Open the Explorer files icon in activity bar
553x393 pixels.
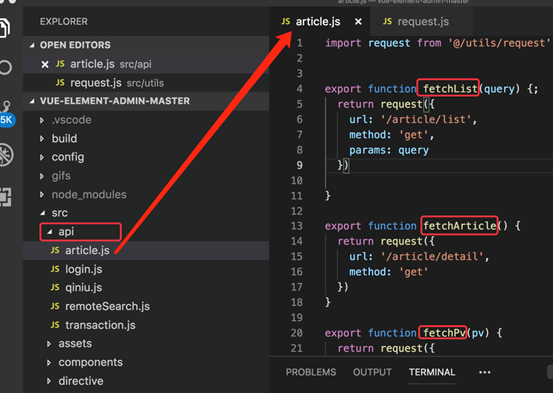pyautogui.click(x=4, y=28)
